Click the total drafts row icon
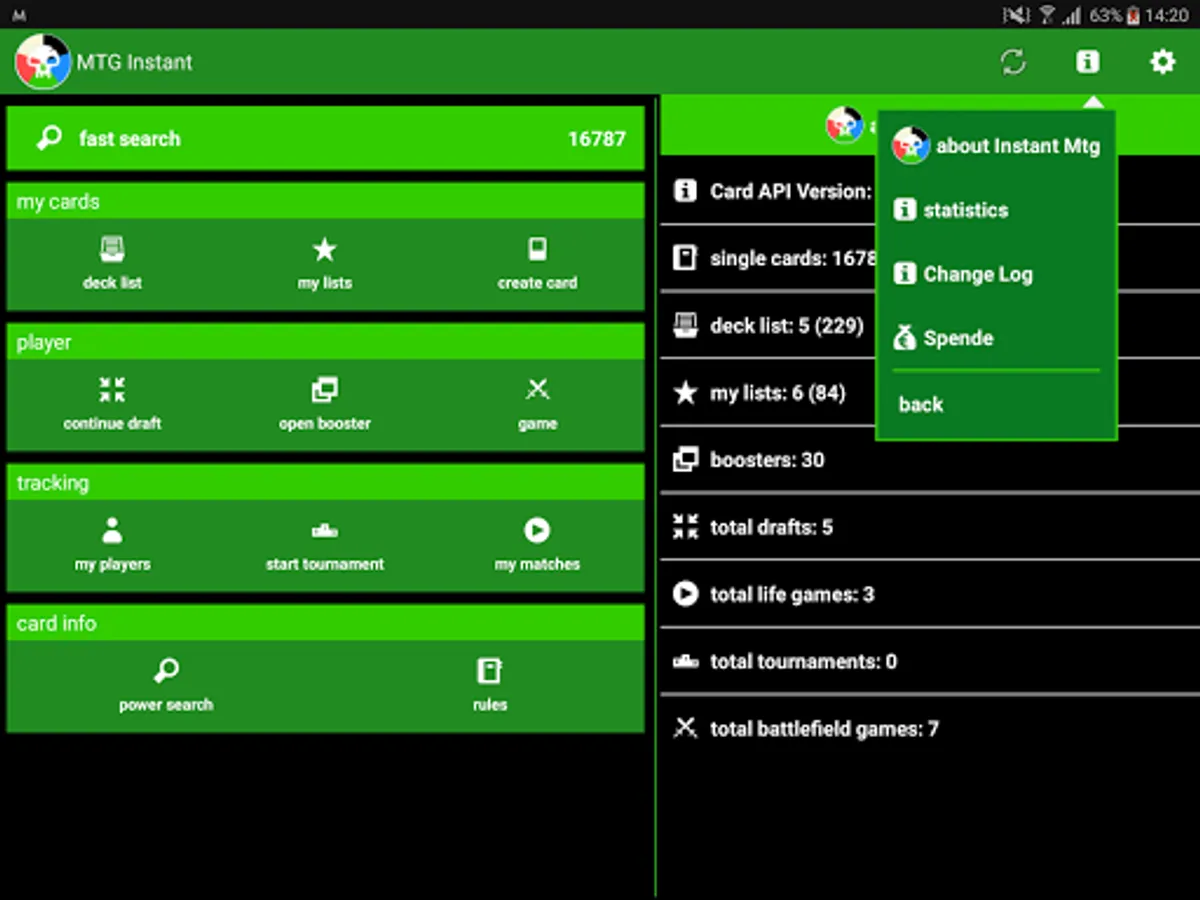The width and height of the screenshot is (1200, 900). (685, 527)
